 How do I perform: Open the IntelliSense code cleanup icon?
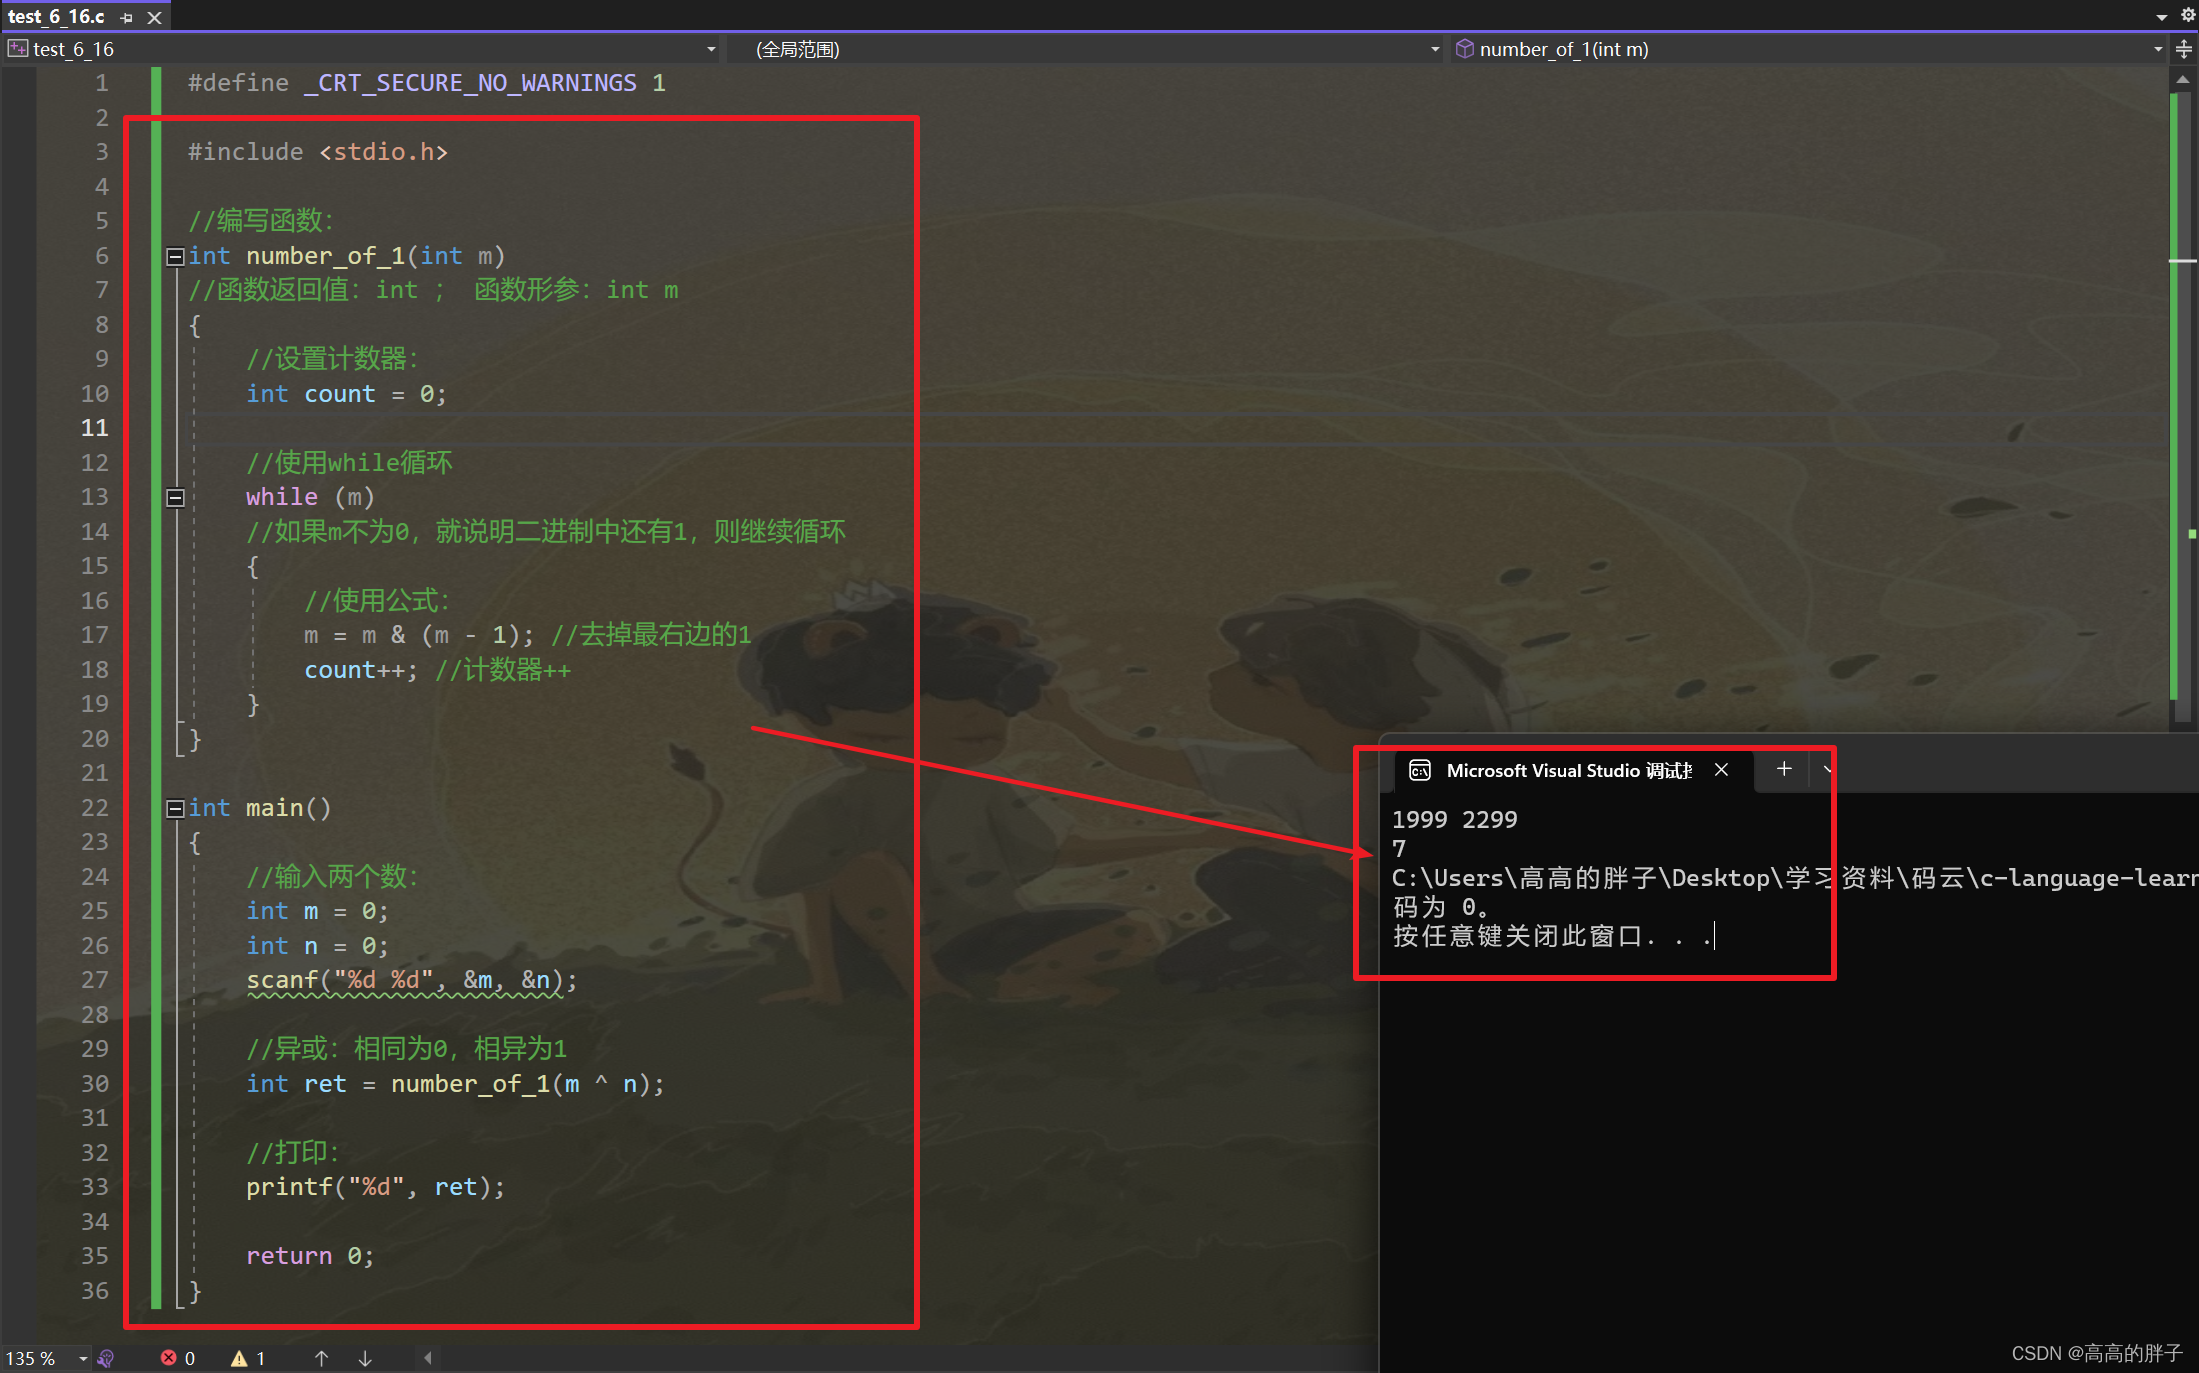pyautogui.click(x=106, y=1358)
